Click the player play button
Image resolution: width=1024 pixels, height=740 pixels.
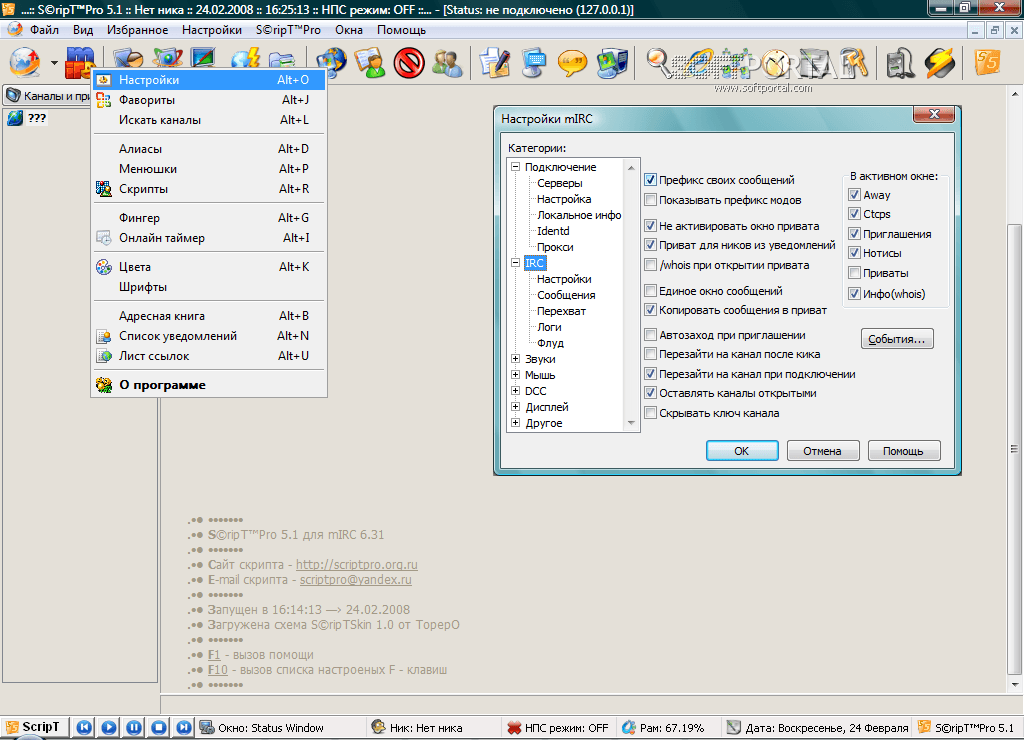pyautogui.click(x=109, y=727)
